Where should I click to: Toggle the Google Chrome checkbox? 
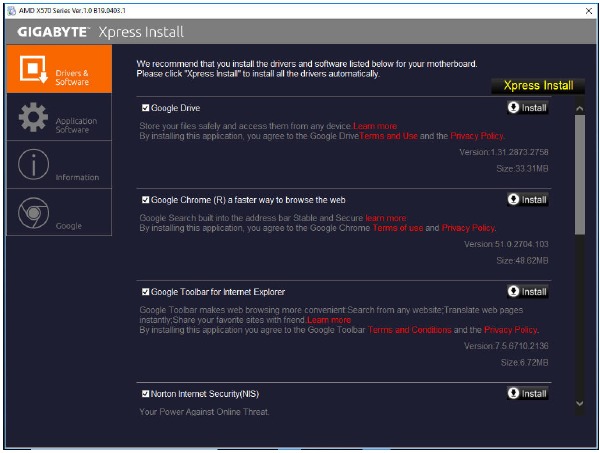click(x=146, y=199)
